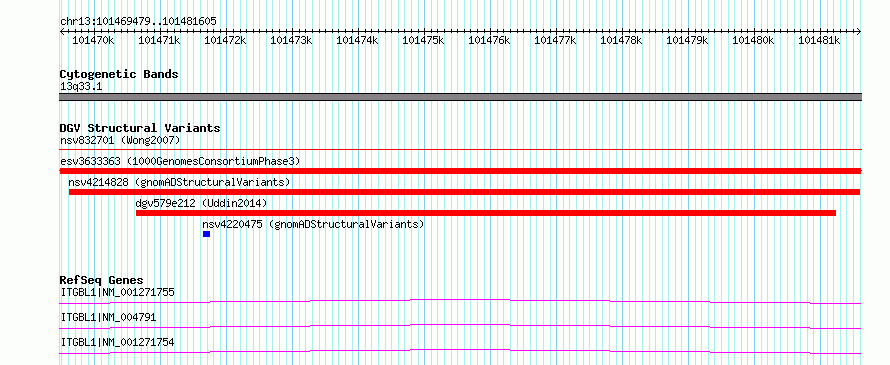The image size is (890, 365).
Task: Open the esv3633363 1000Genomes variant label
Action: [x=180, y=161]
